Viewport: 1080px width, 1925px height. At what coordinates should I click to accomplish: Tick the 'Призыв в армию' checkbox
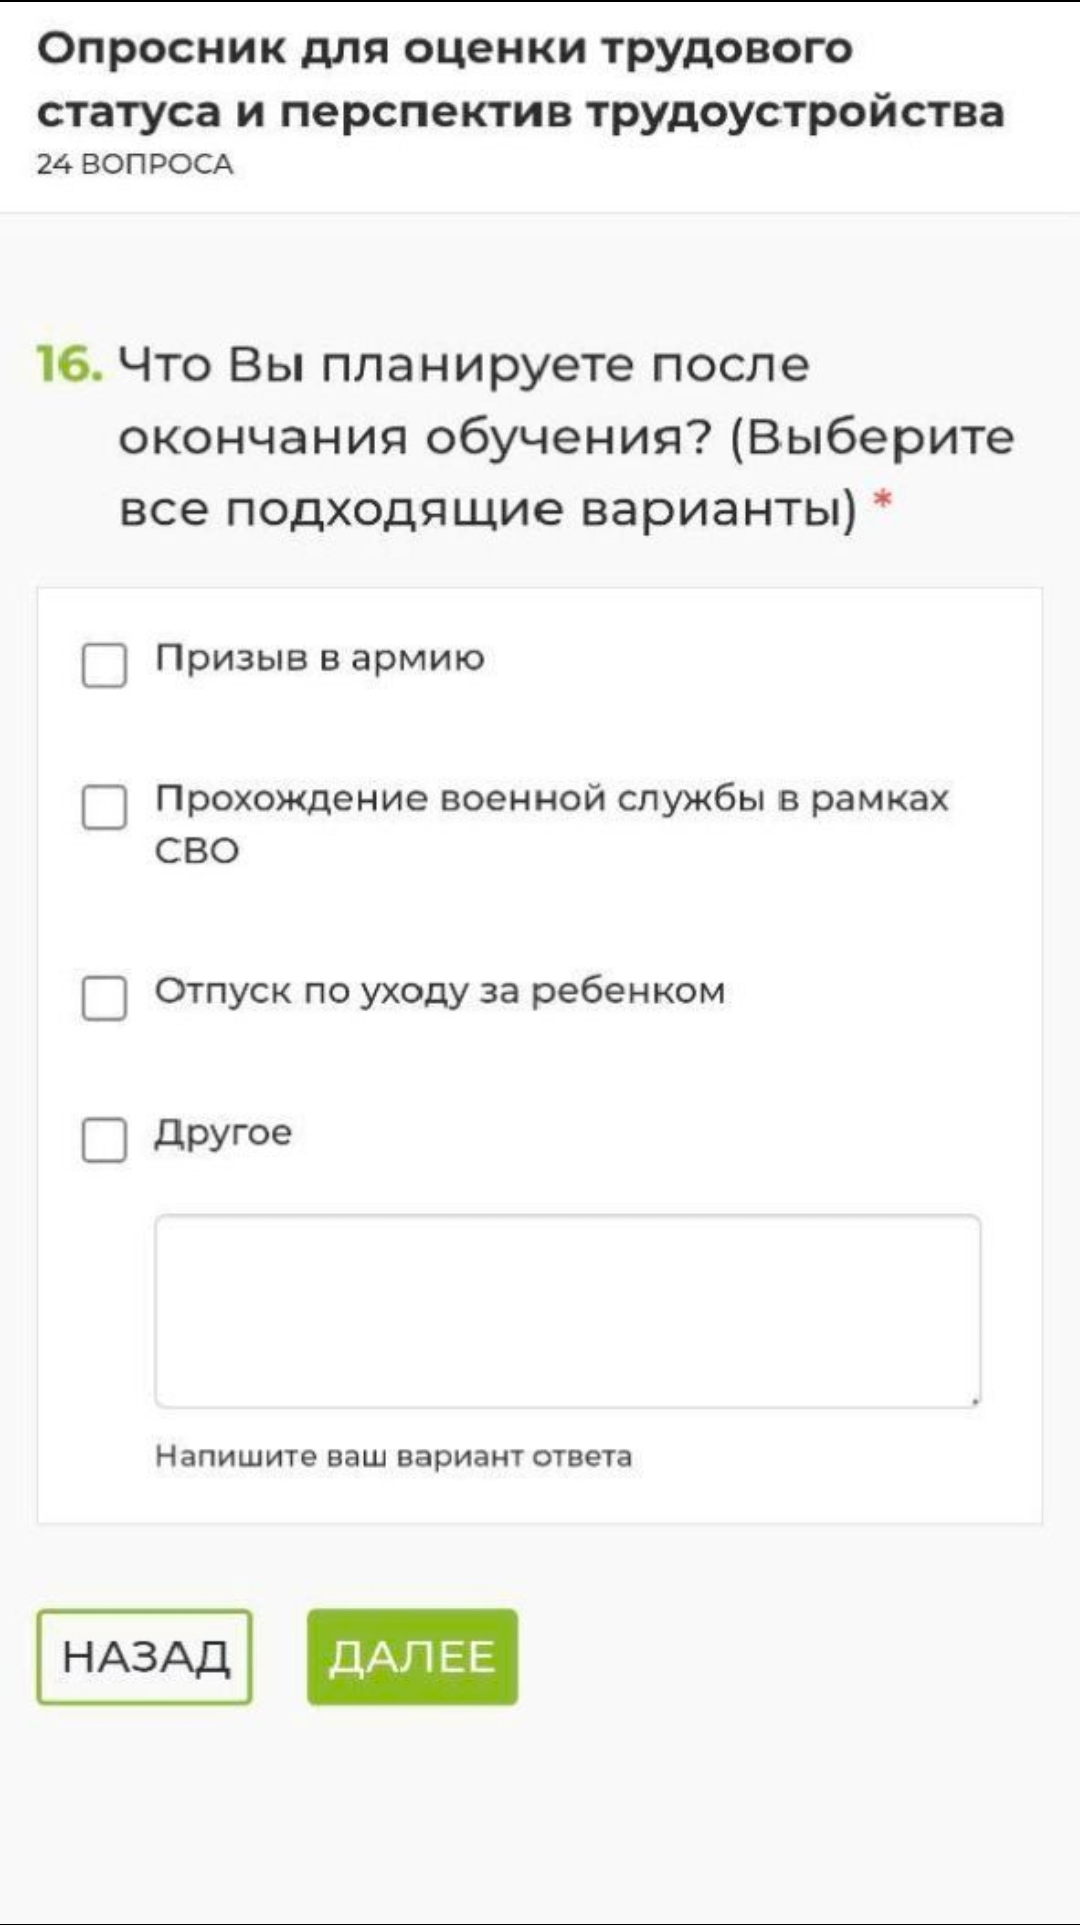click(104, 665)
